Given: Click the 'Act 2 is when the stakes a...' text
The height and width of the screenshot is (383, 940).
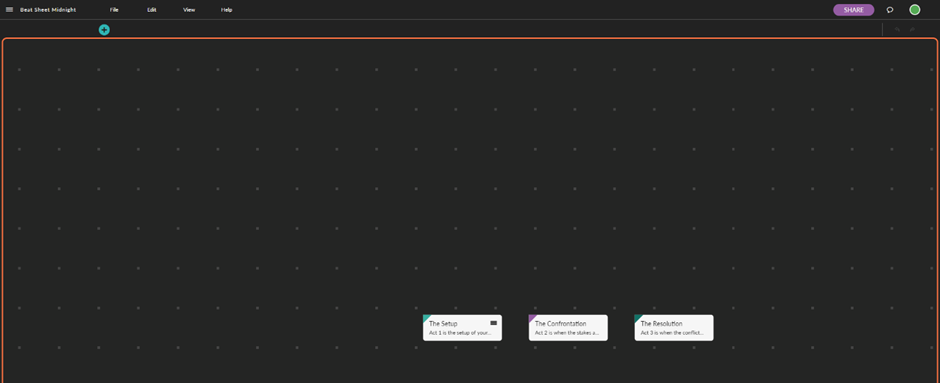Looking at the screenshot, I should [x=567, y=333].
